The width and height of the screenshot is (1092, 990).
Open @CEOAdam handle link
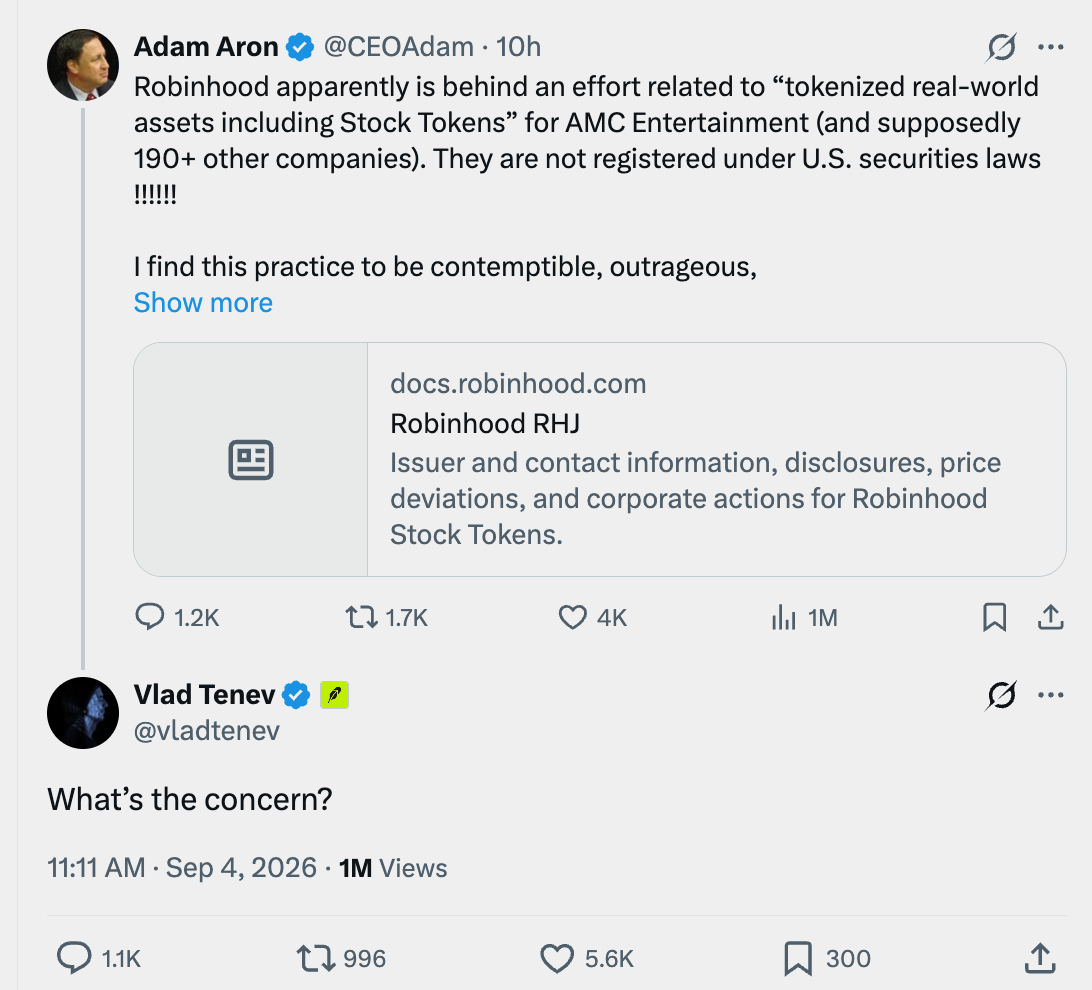[x=398, y=47]
